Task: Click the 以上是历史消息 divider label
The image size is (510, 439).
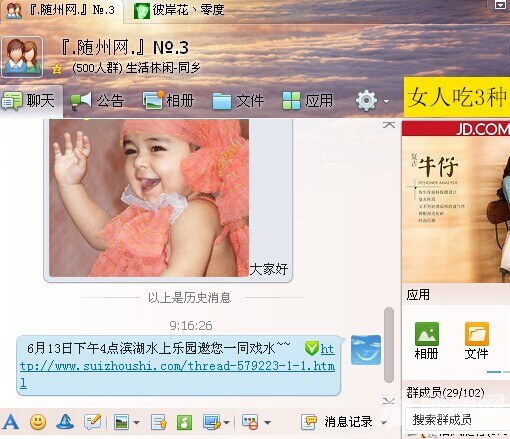Action: 189,297
